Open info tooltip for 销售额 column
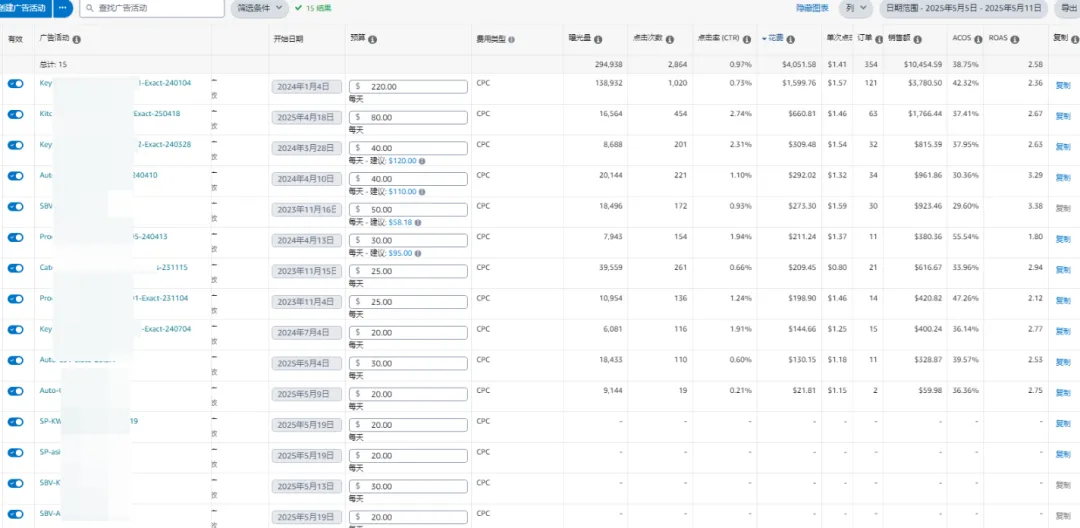1080x528 pixels. click(x=917, y=40)
